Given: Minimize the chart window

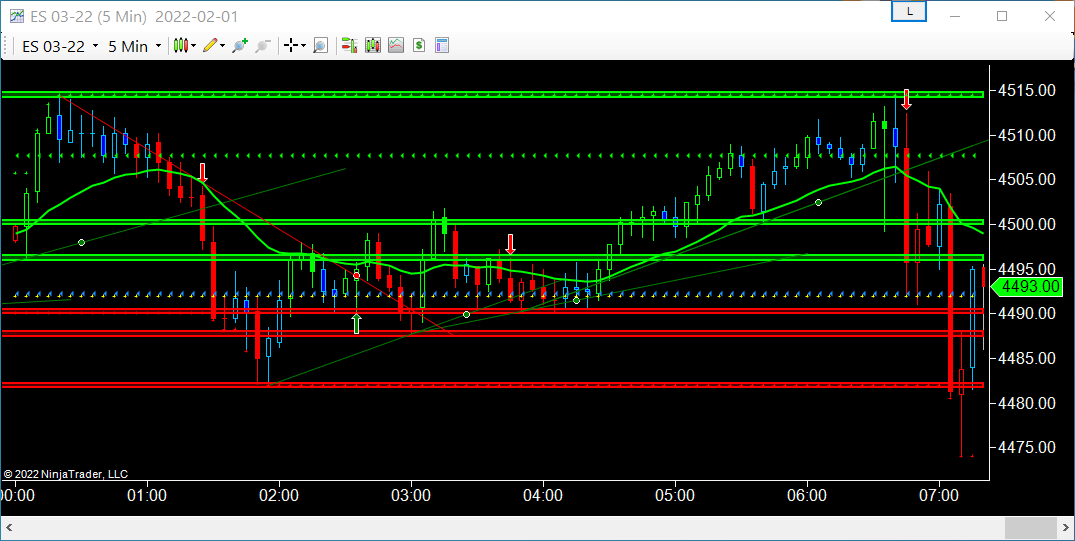Looking at the screenshot, I should click(x=954, y=16).
